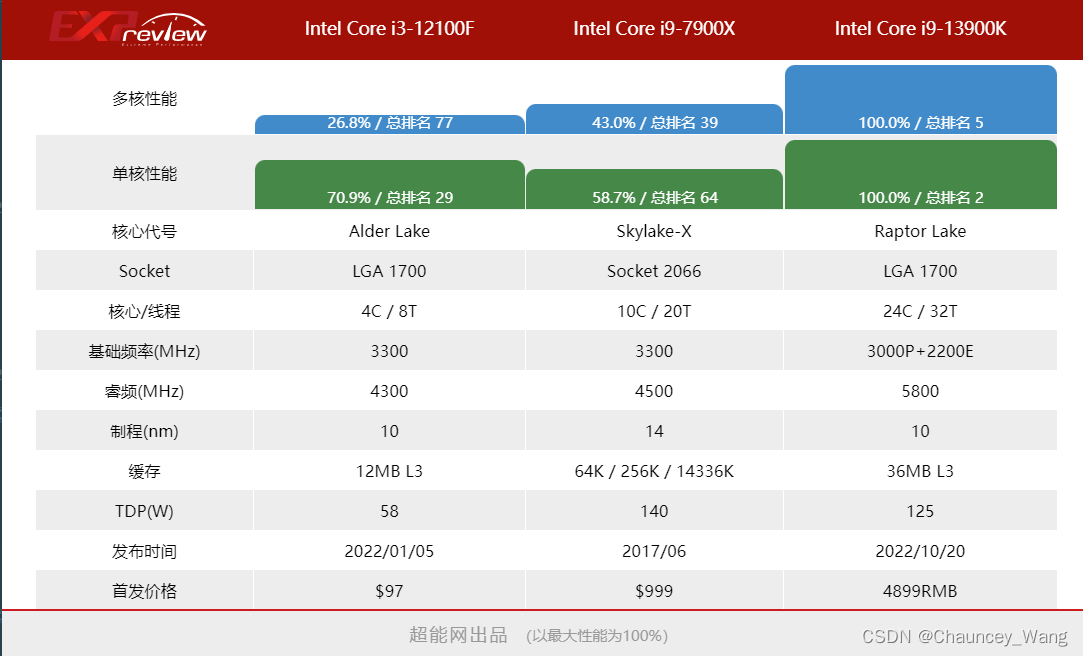Select the Raptor Lake codename cell
The width and height of the screenshot is (1083, 656).
(x=920, y=231)
